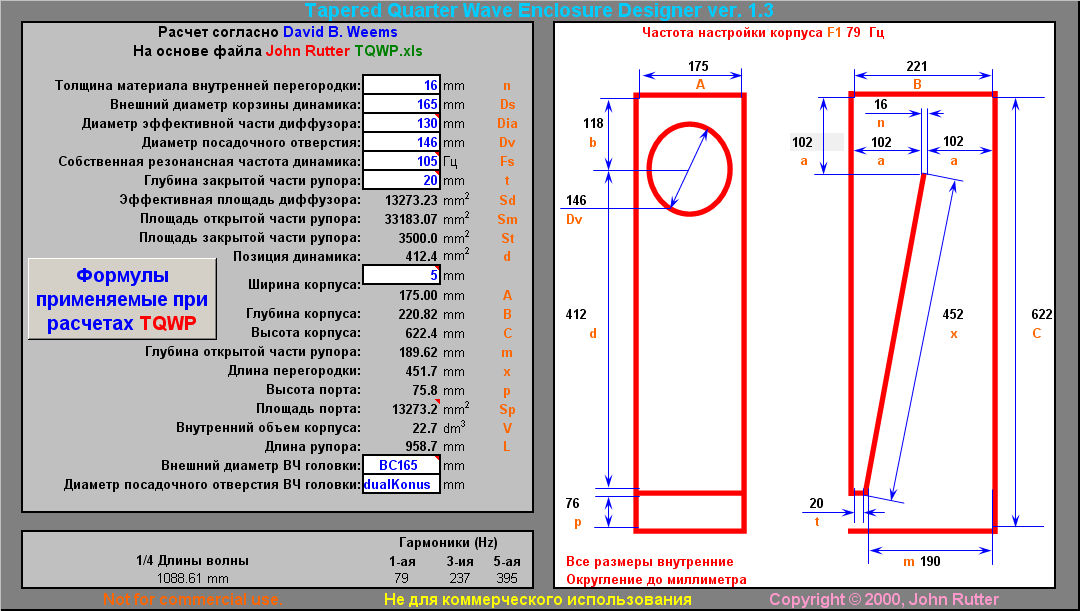Click the 118 dimension label b
1080x611 pixels.
pos(593,123)
